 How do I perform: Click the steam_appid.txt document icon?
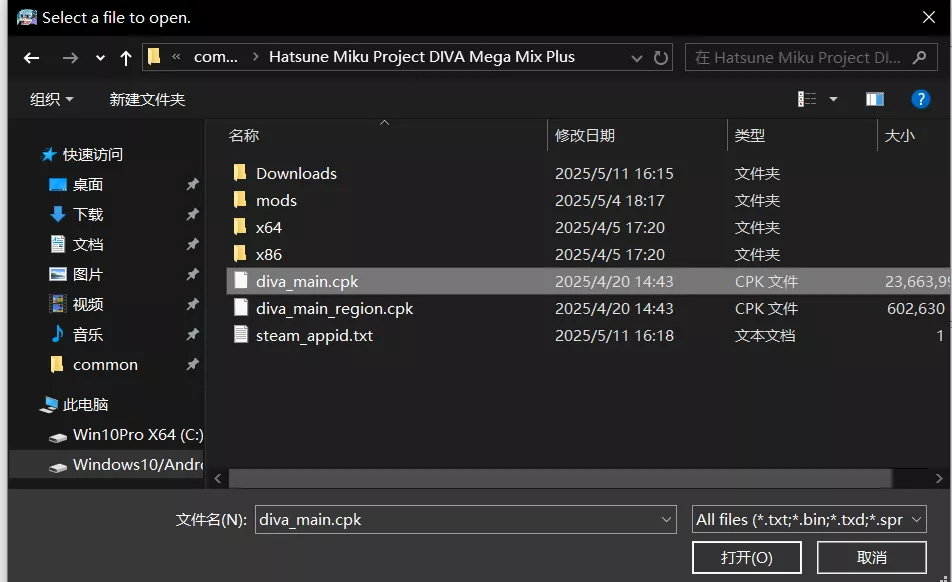click(241, 335)
